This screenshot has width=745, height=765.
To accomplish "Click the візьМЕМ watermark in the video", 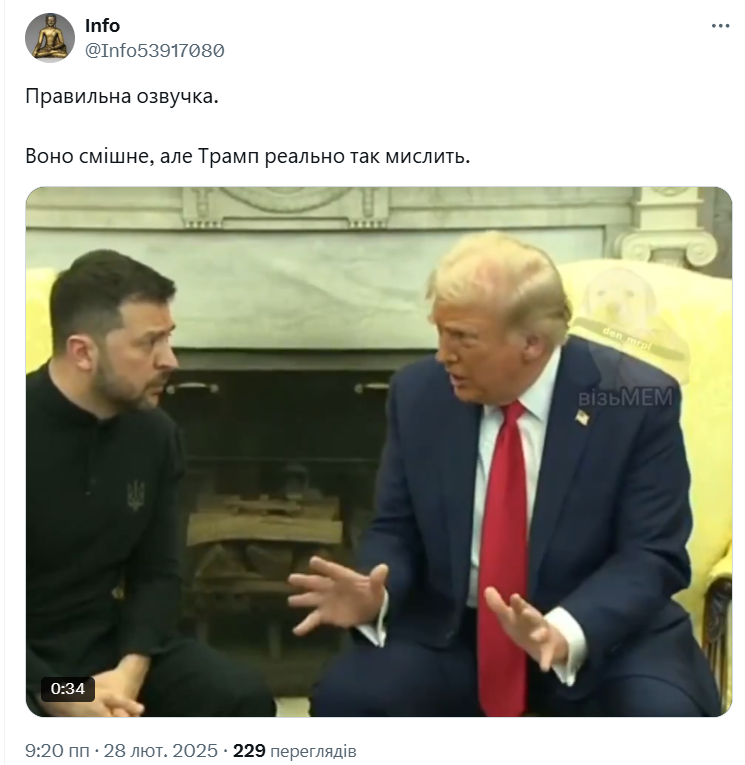I will tap(625, 398).
